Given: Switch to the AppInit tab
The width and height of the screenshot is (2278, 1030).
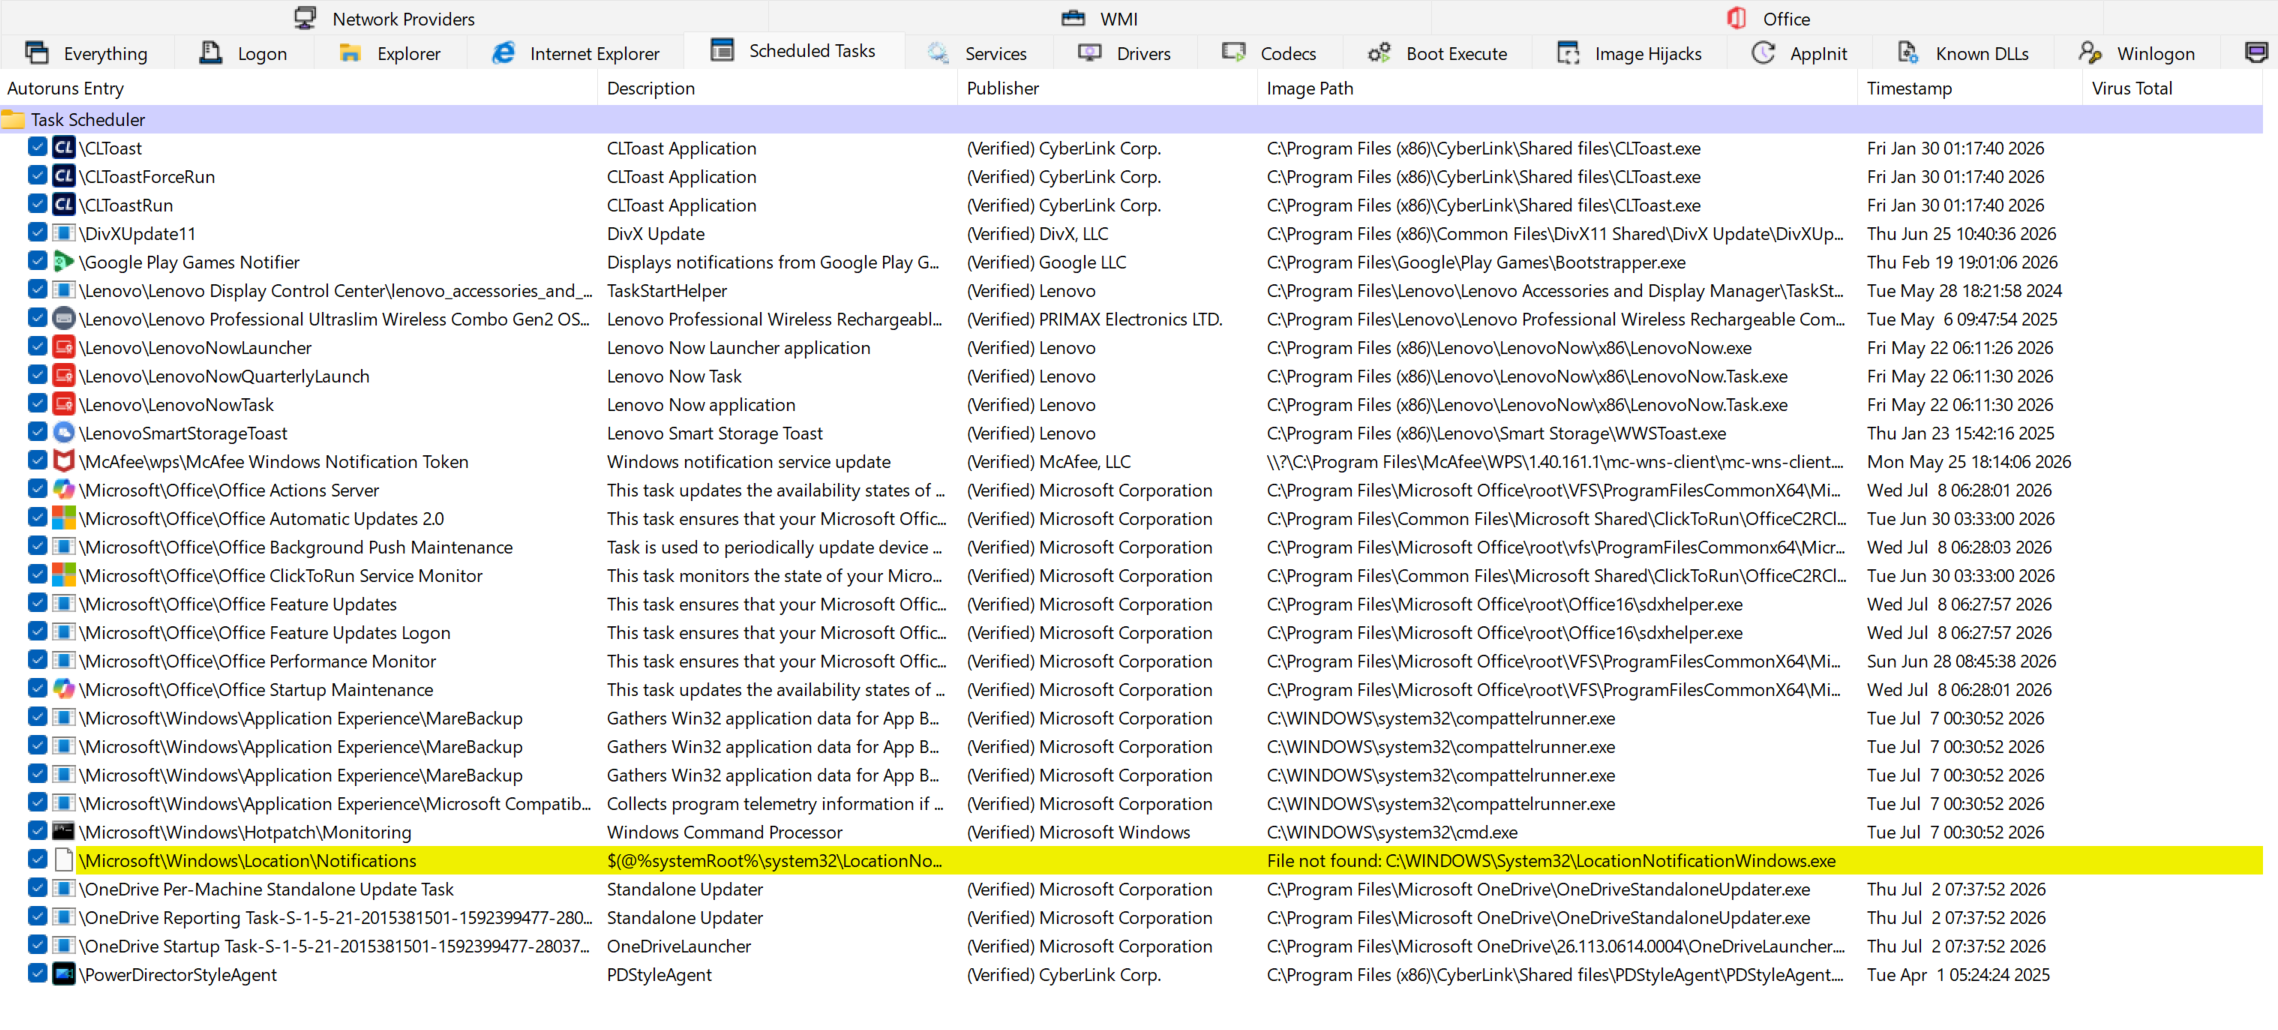Looking at the screenshot, I should pos(1800,53).
